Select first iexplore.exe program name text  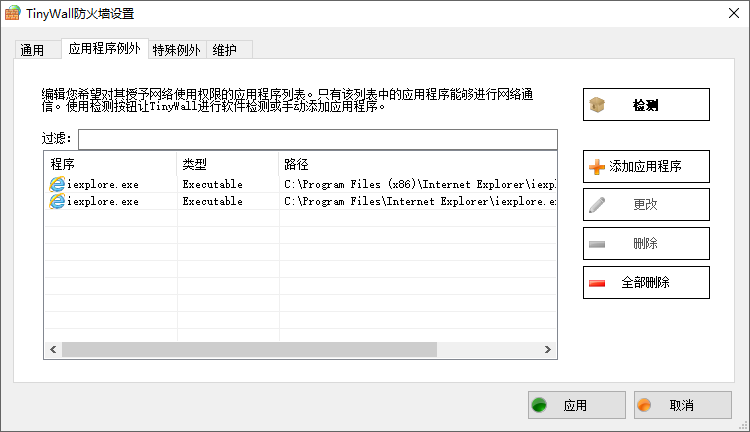103,185
